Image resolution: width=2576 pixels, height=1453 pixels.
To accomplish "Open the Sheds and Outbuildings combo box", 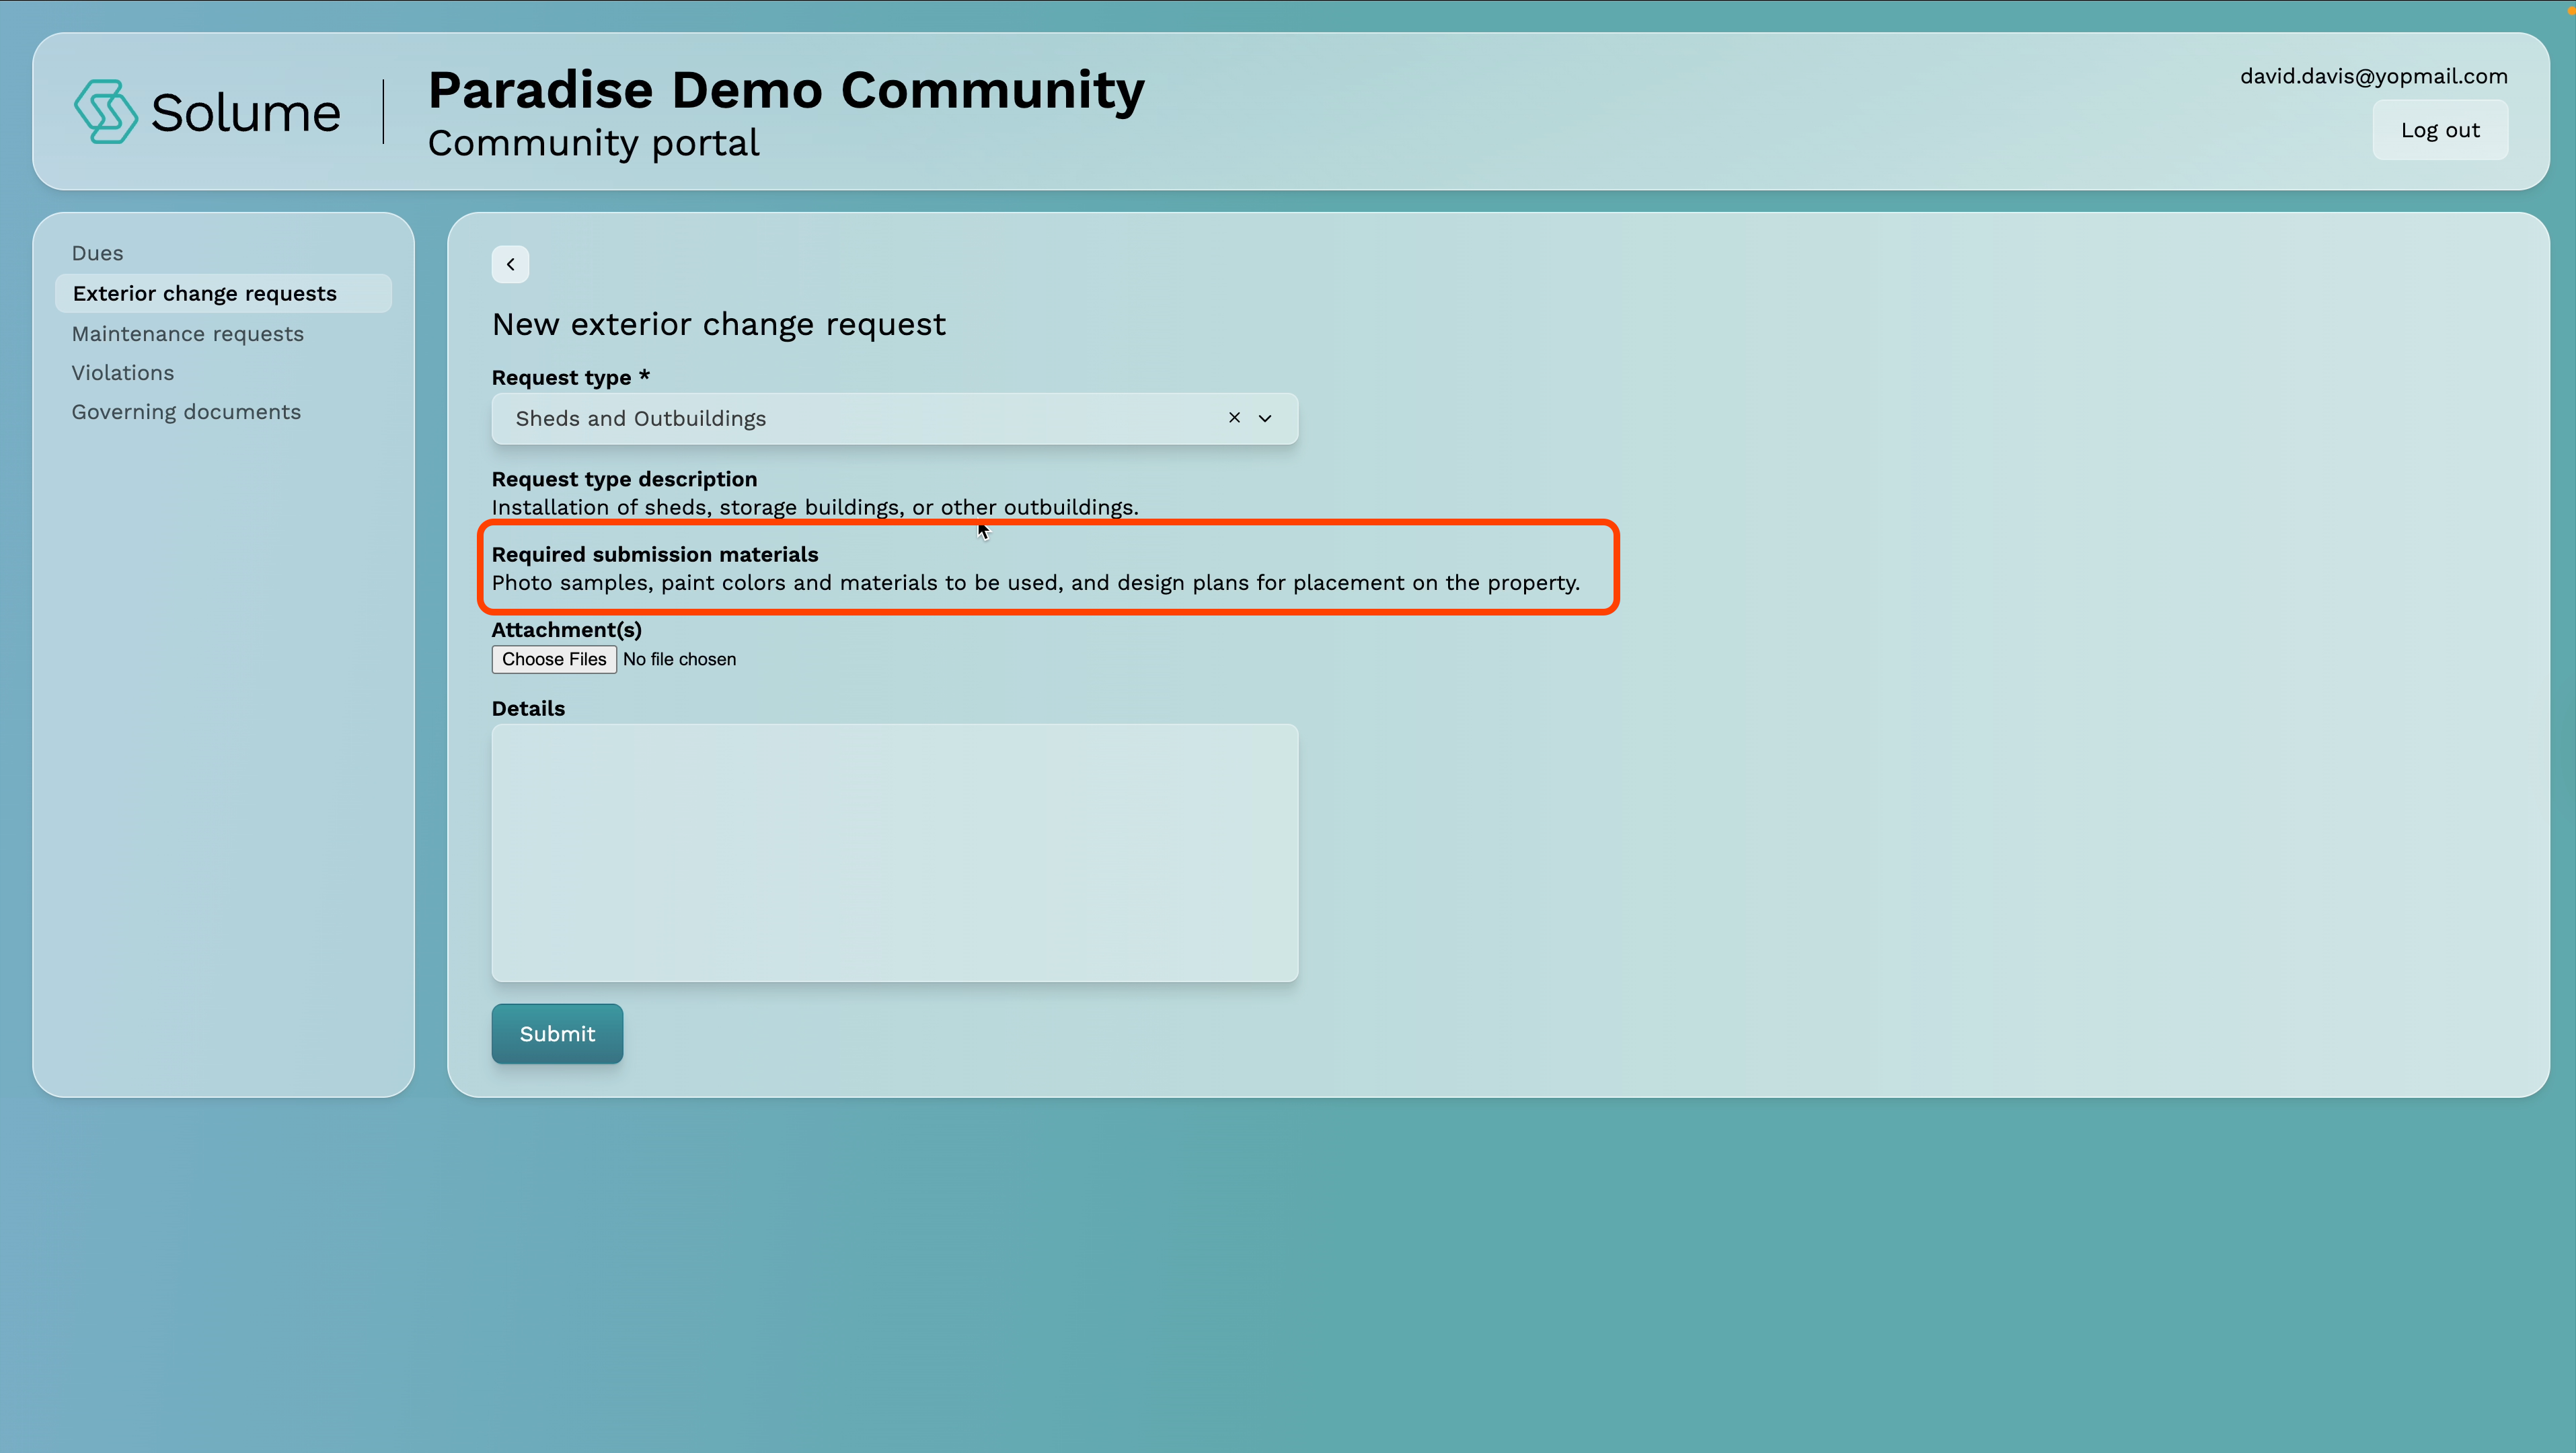I will tap(894, 418).
